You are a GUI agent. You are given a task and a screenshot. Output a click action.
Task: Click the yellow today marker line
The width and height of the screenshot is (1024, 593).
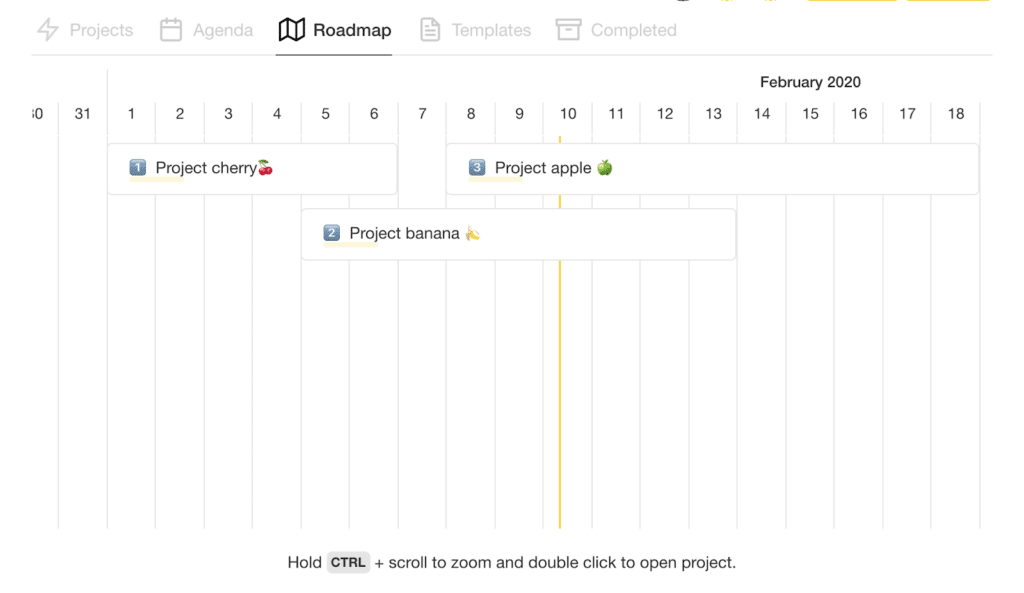click(x=560, y=400)
